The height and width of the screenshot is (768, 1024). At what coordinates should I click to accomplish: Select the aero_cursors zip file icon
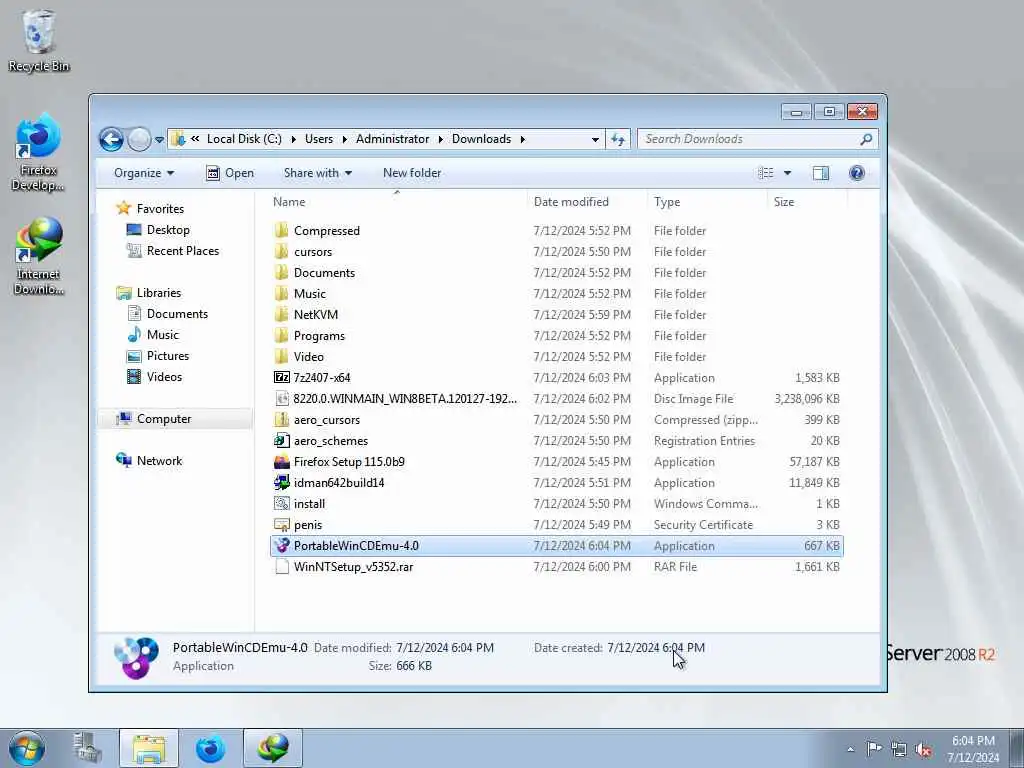pyautogui.click(x=281, y=419)
